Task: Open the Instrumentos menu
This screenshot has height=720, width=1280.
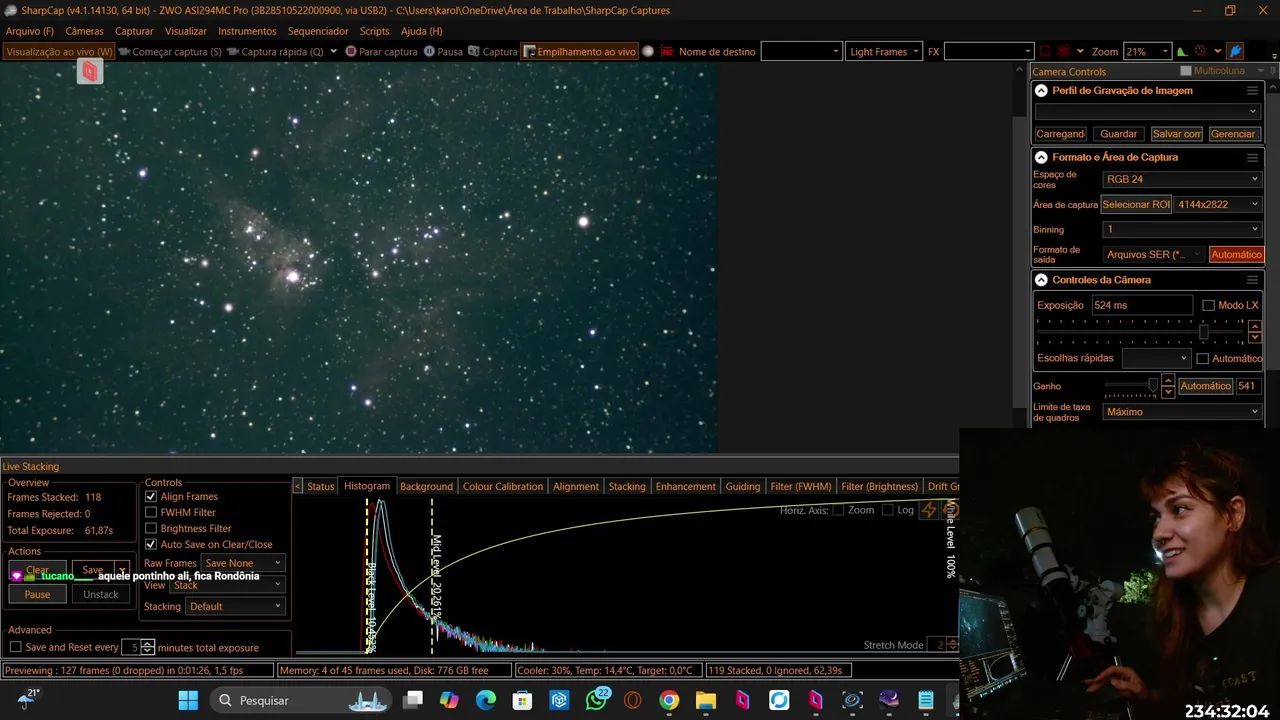Action: pyautogui.click(x=247, y=31)
